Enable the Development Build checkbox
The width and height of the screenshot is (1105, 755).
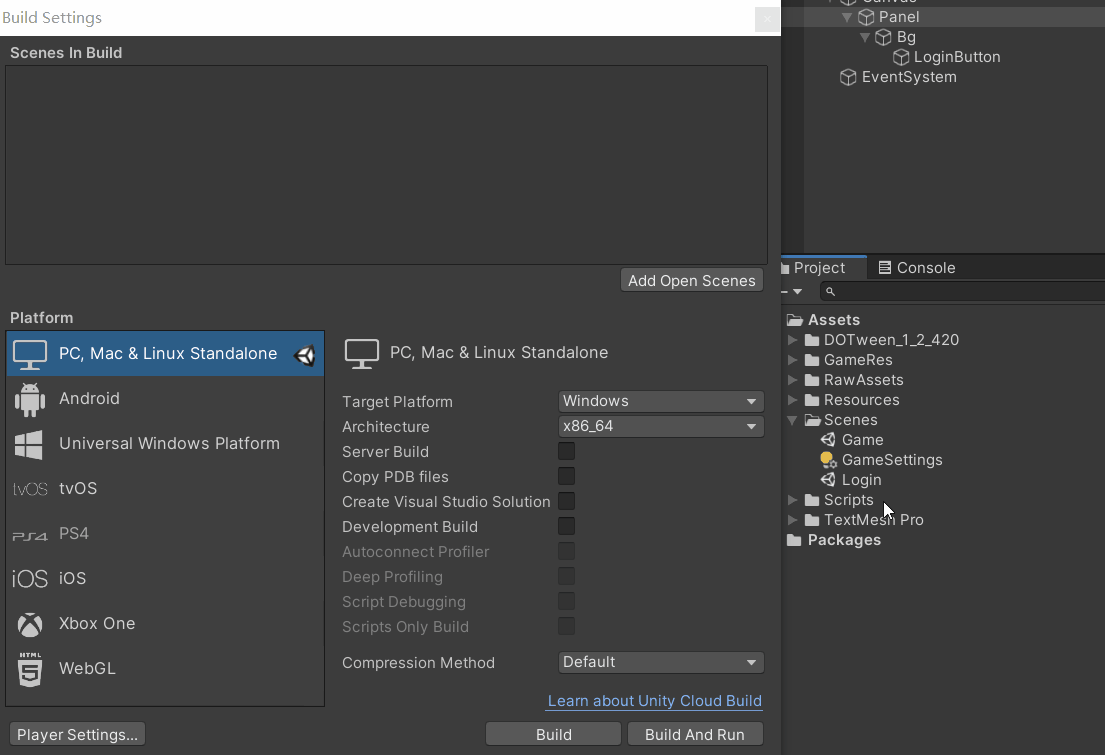566,527
